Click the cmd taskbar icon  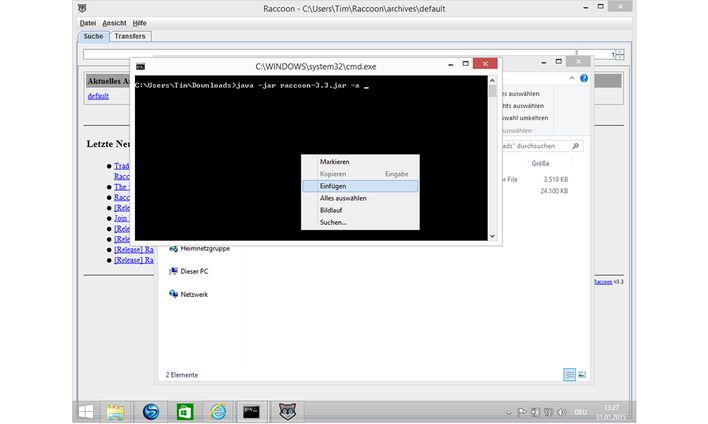252,412
